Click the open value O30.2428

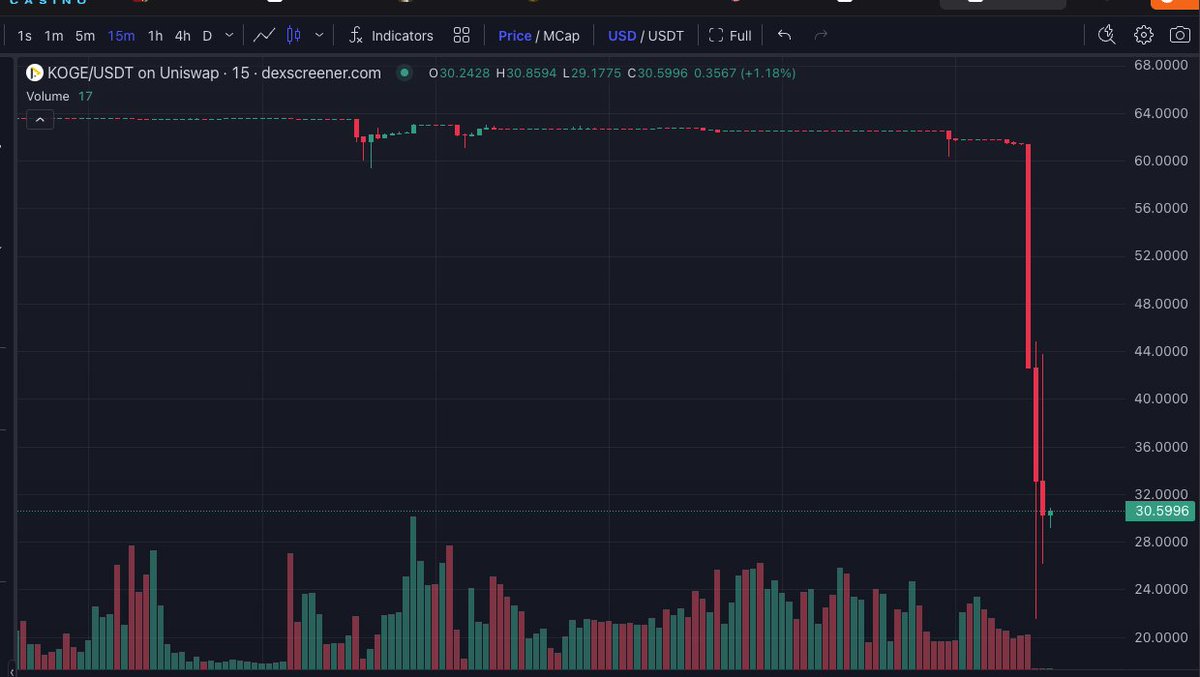tap(459, 73)
